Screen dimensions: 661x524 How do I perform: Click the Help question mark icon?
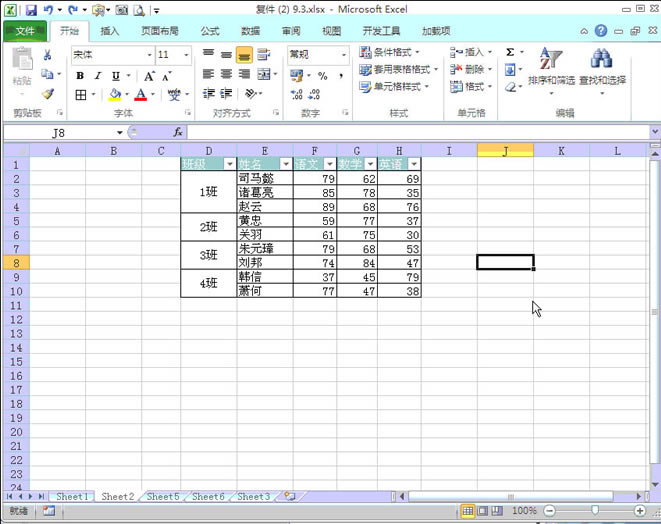601,30
